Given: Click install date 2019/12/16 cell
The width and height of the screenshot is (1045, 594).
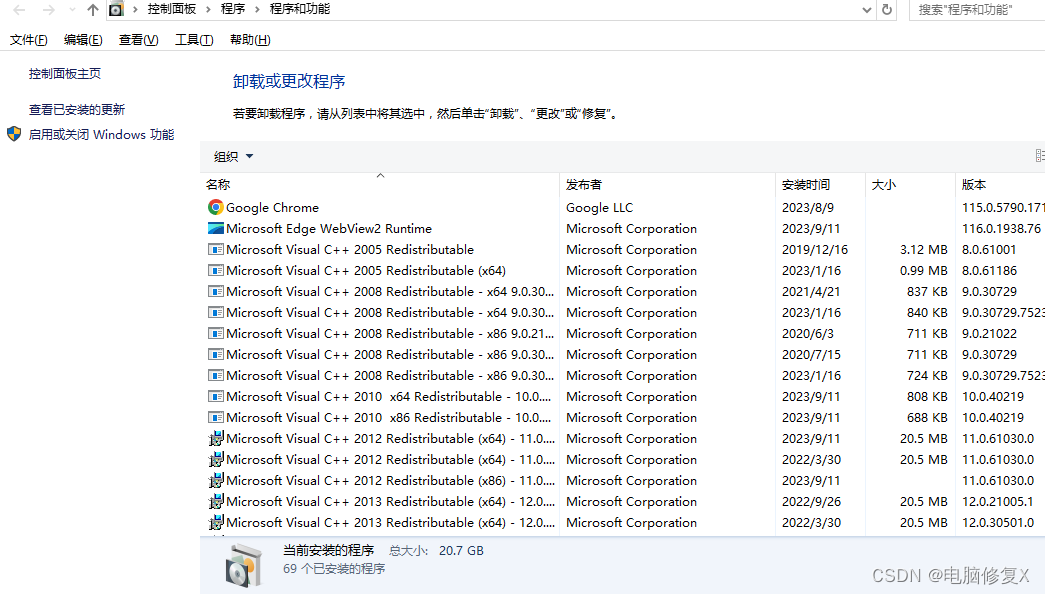Looking at the screenshot, I should click(814, 249).
